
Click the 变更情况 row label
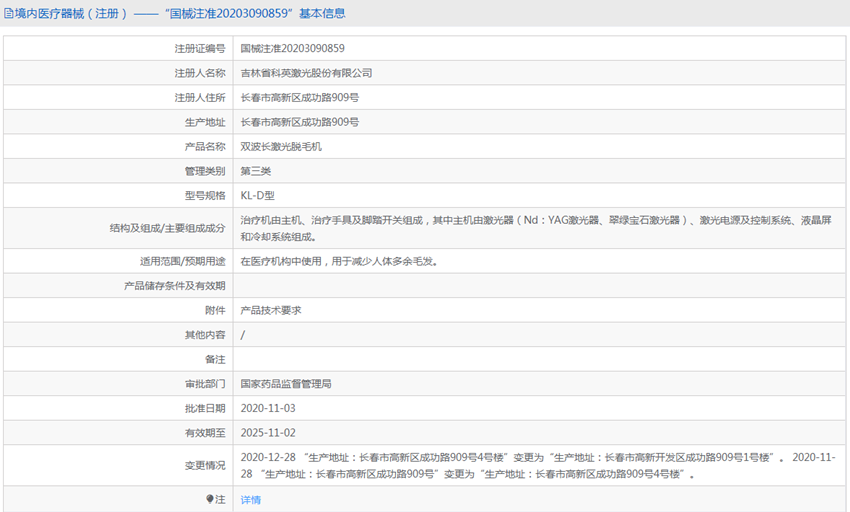coord(204,465)
